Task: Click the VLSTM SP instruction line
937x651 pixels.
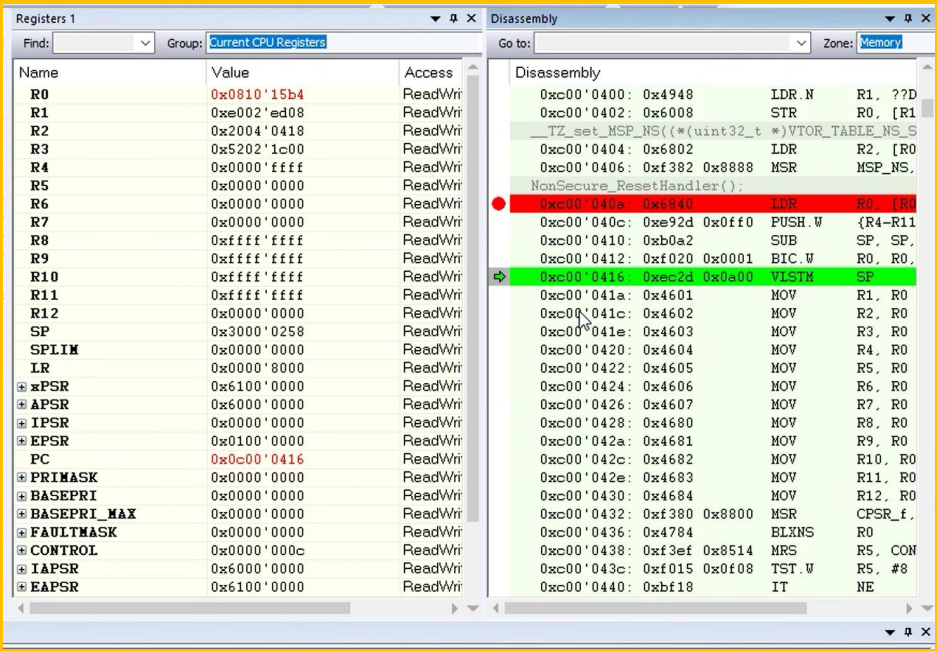Action: (x=713, y=277)
